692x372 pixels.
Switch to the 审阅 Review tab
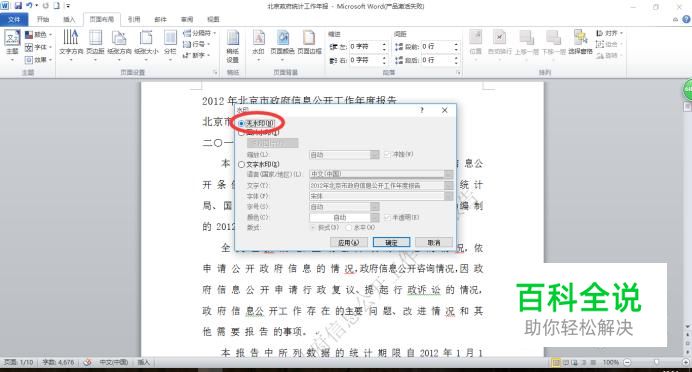click(x=187, y=19)
